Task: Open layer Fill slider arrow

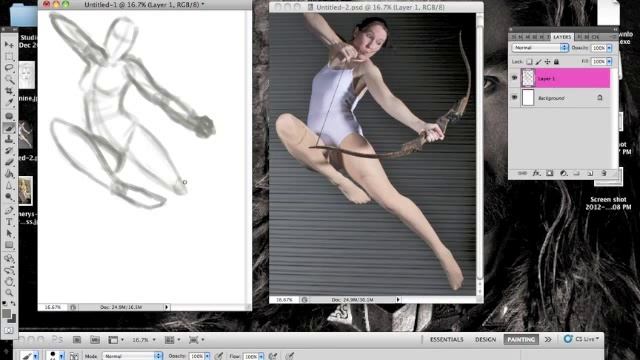Action: (609, 62)
